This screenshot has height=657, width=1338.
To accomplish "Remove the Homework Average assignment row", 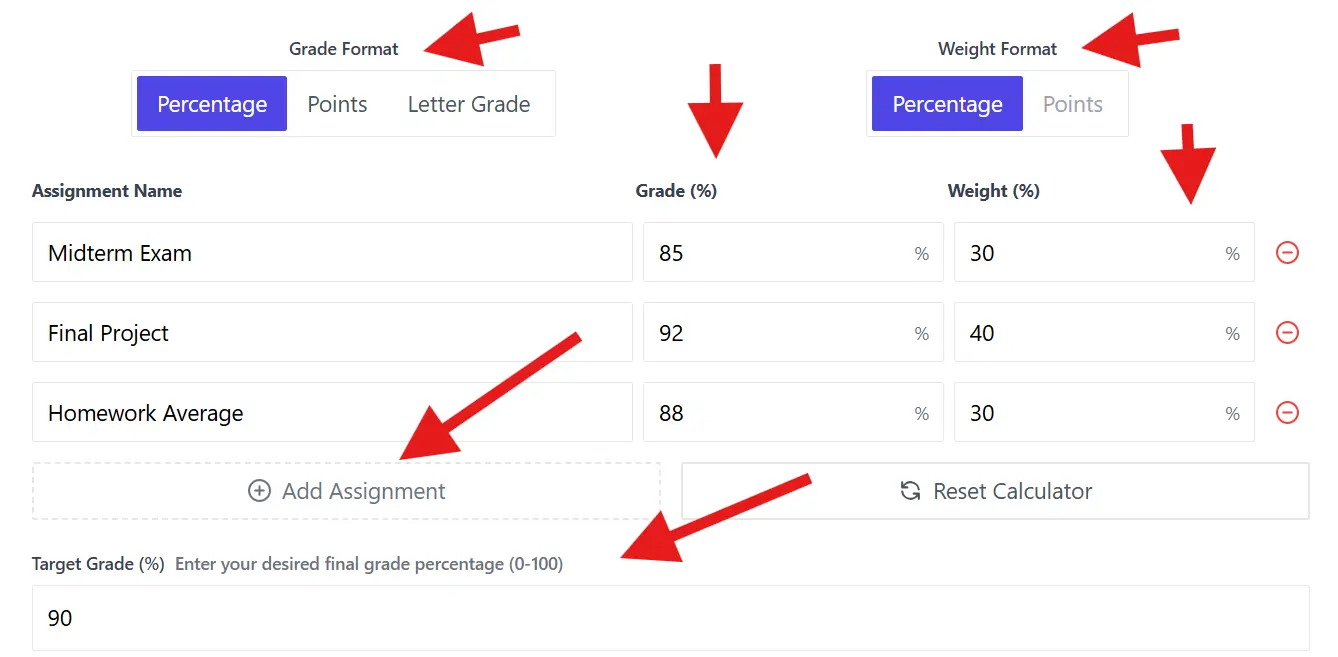I will [x=1287, y=413].
